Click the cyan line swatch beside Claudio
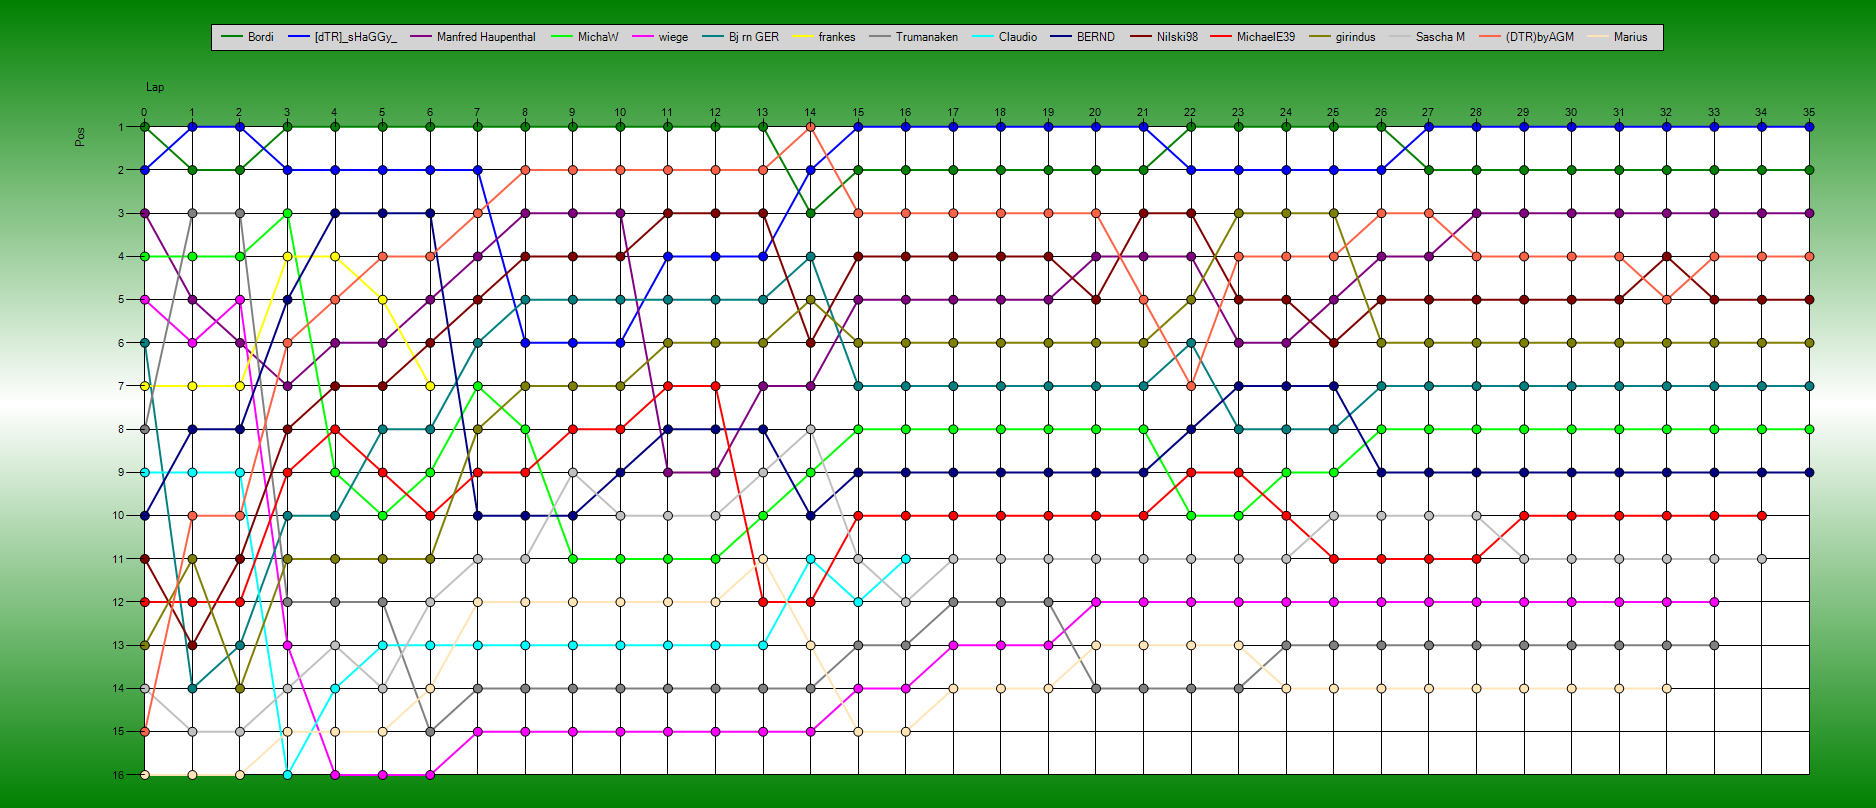The width and height of the screenshot is (1876, 808). click(x=983, y=37)
